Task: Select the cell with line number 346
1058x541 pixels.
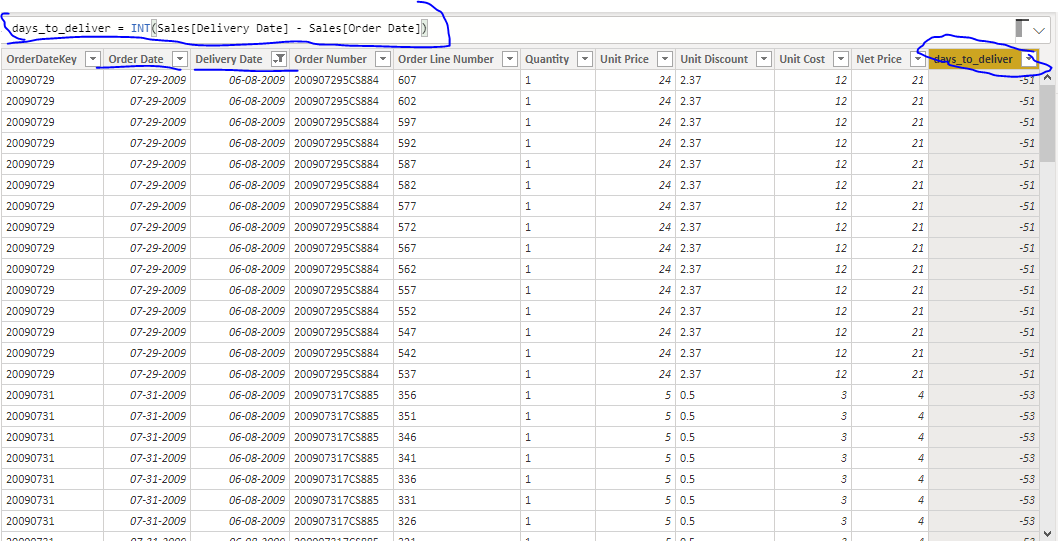Action: [x=457, y=437]
